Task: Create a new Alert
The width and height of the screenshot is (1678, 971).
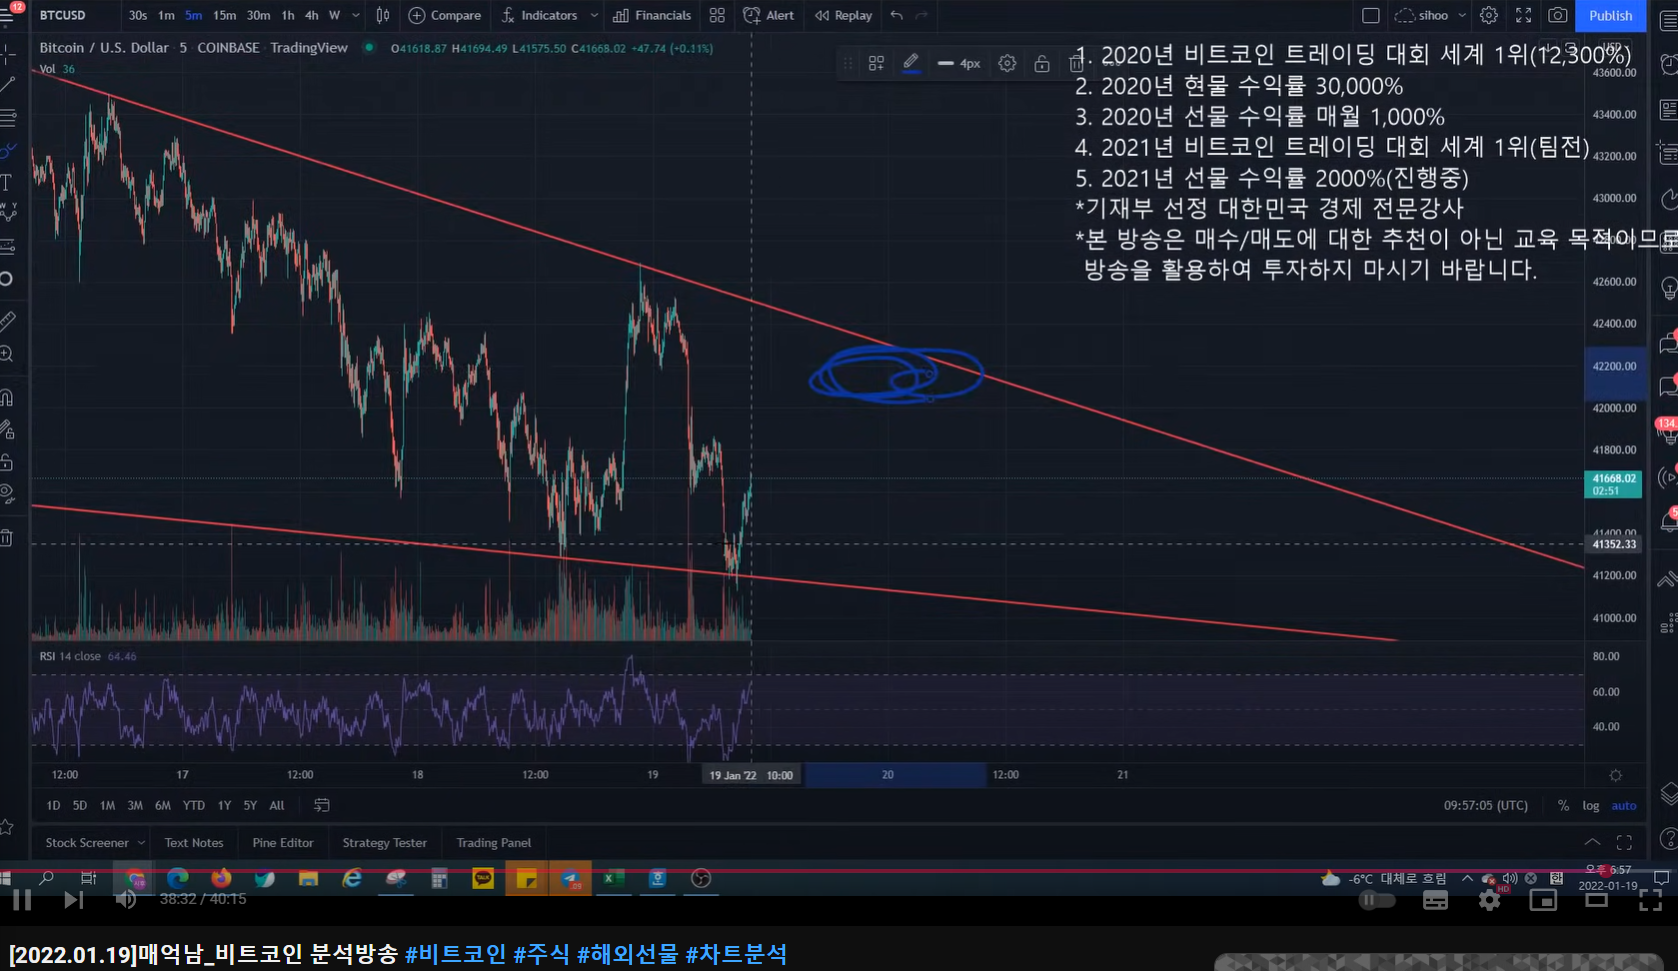Action: tap(769, 15)
